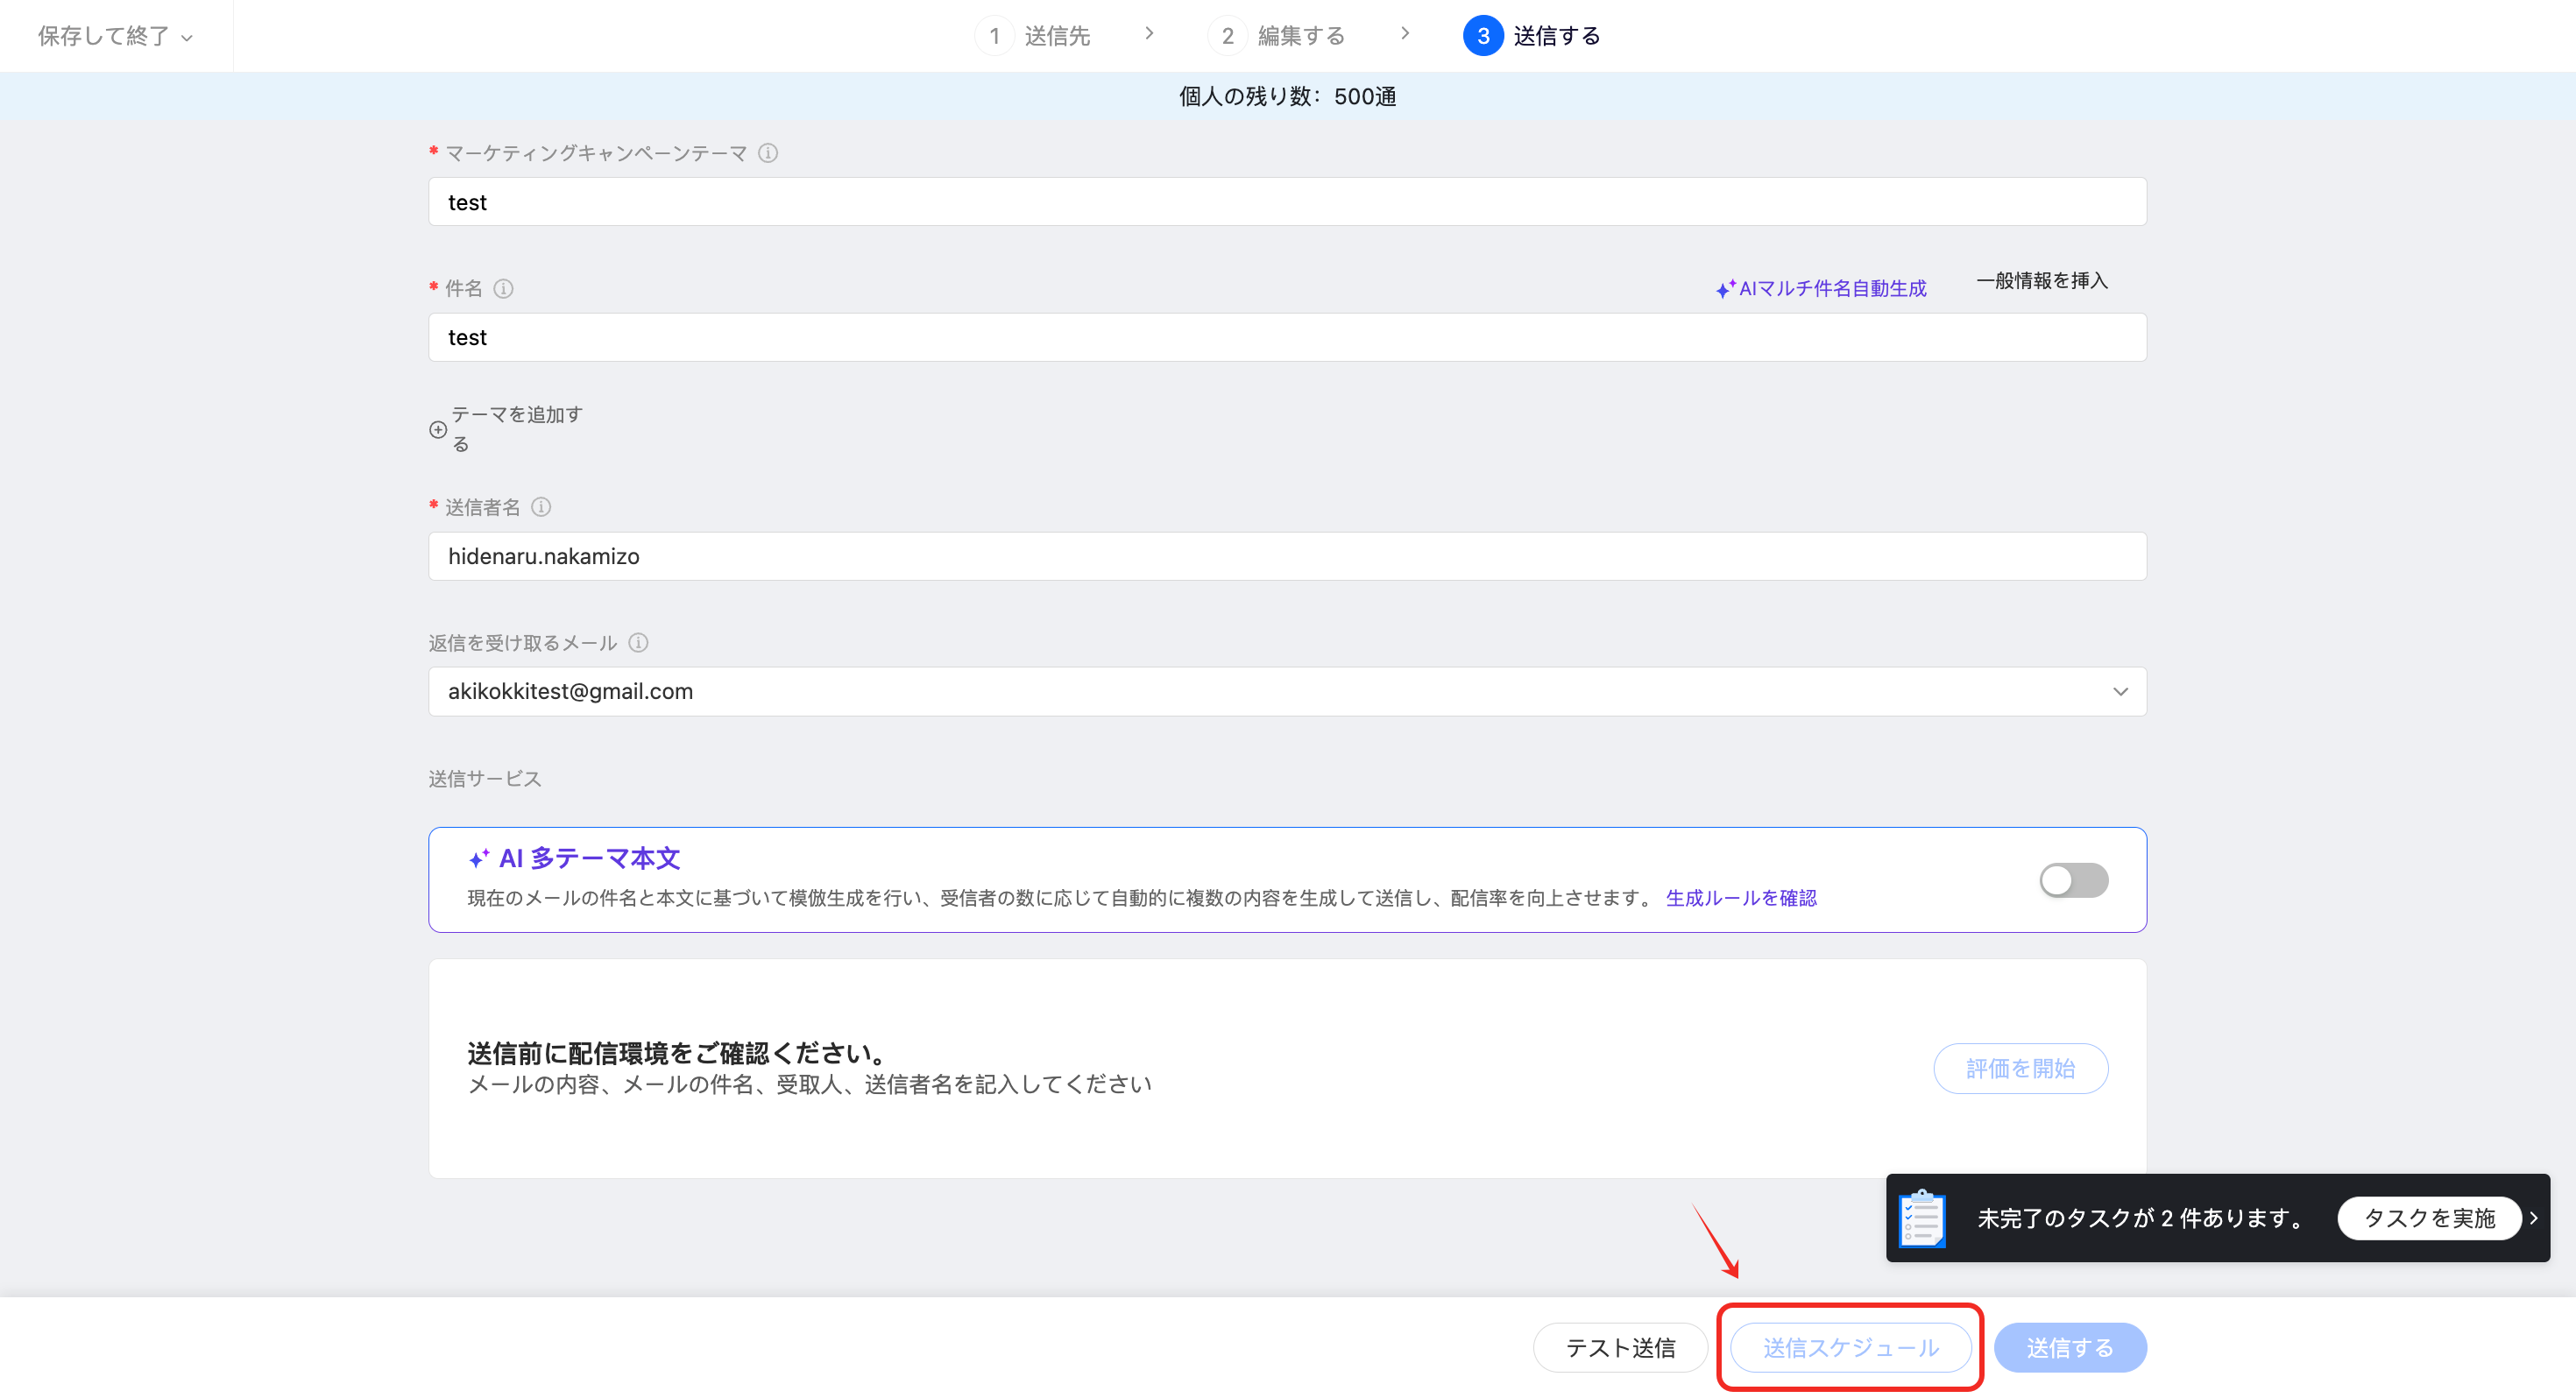Select step 3 送信する

click(1531, 36)
